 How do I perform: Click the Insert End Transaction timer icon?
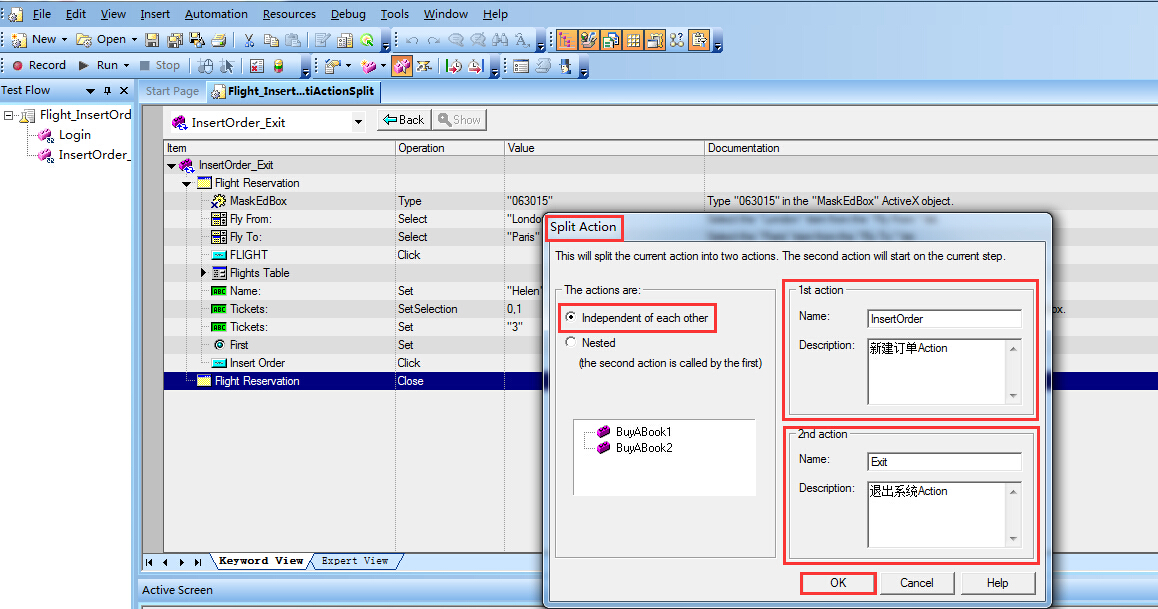pos(475,66)
